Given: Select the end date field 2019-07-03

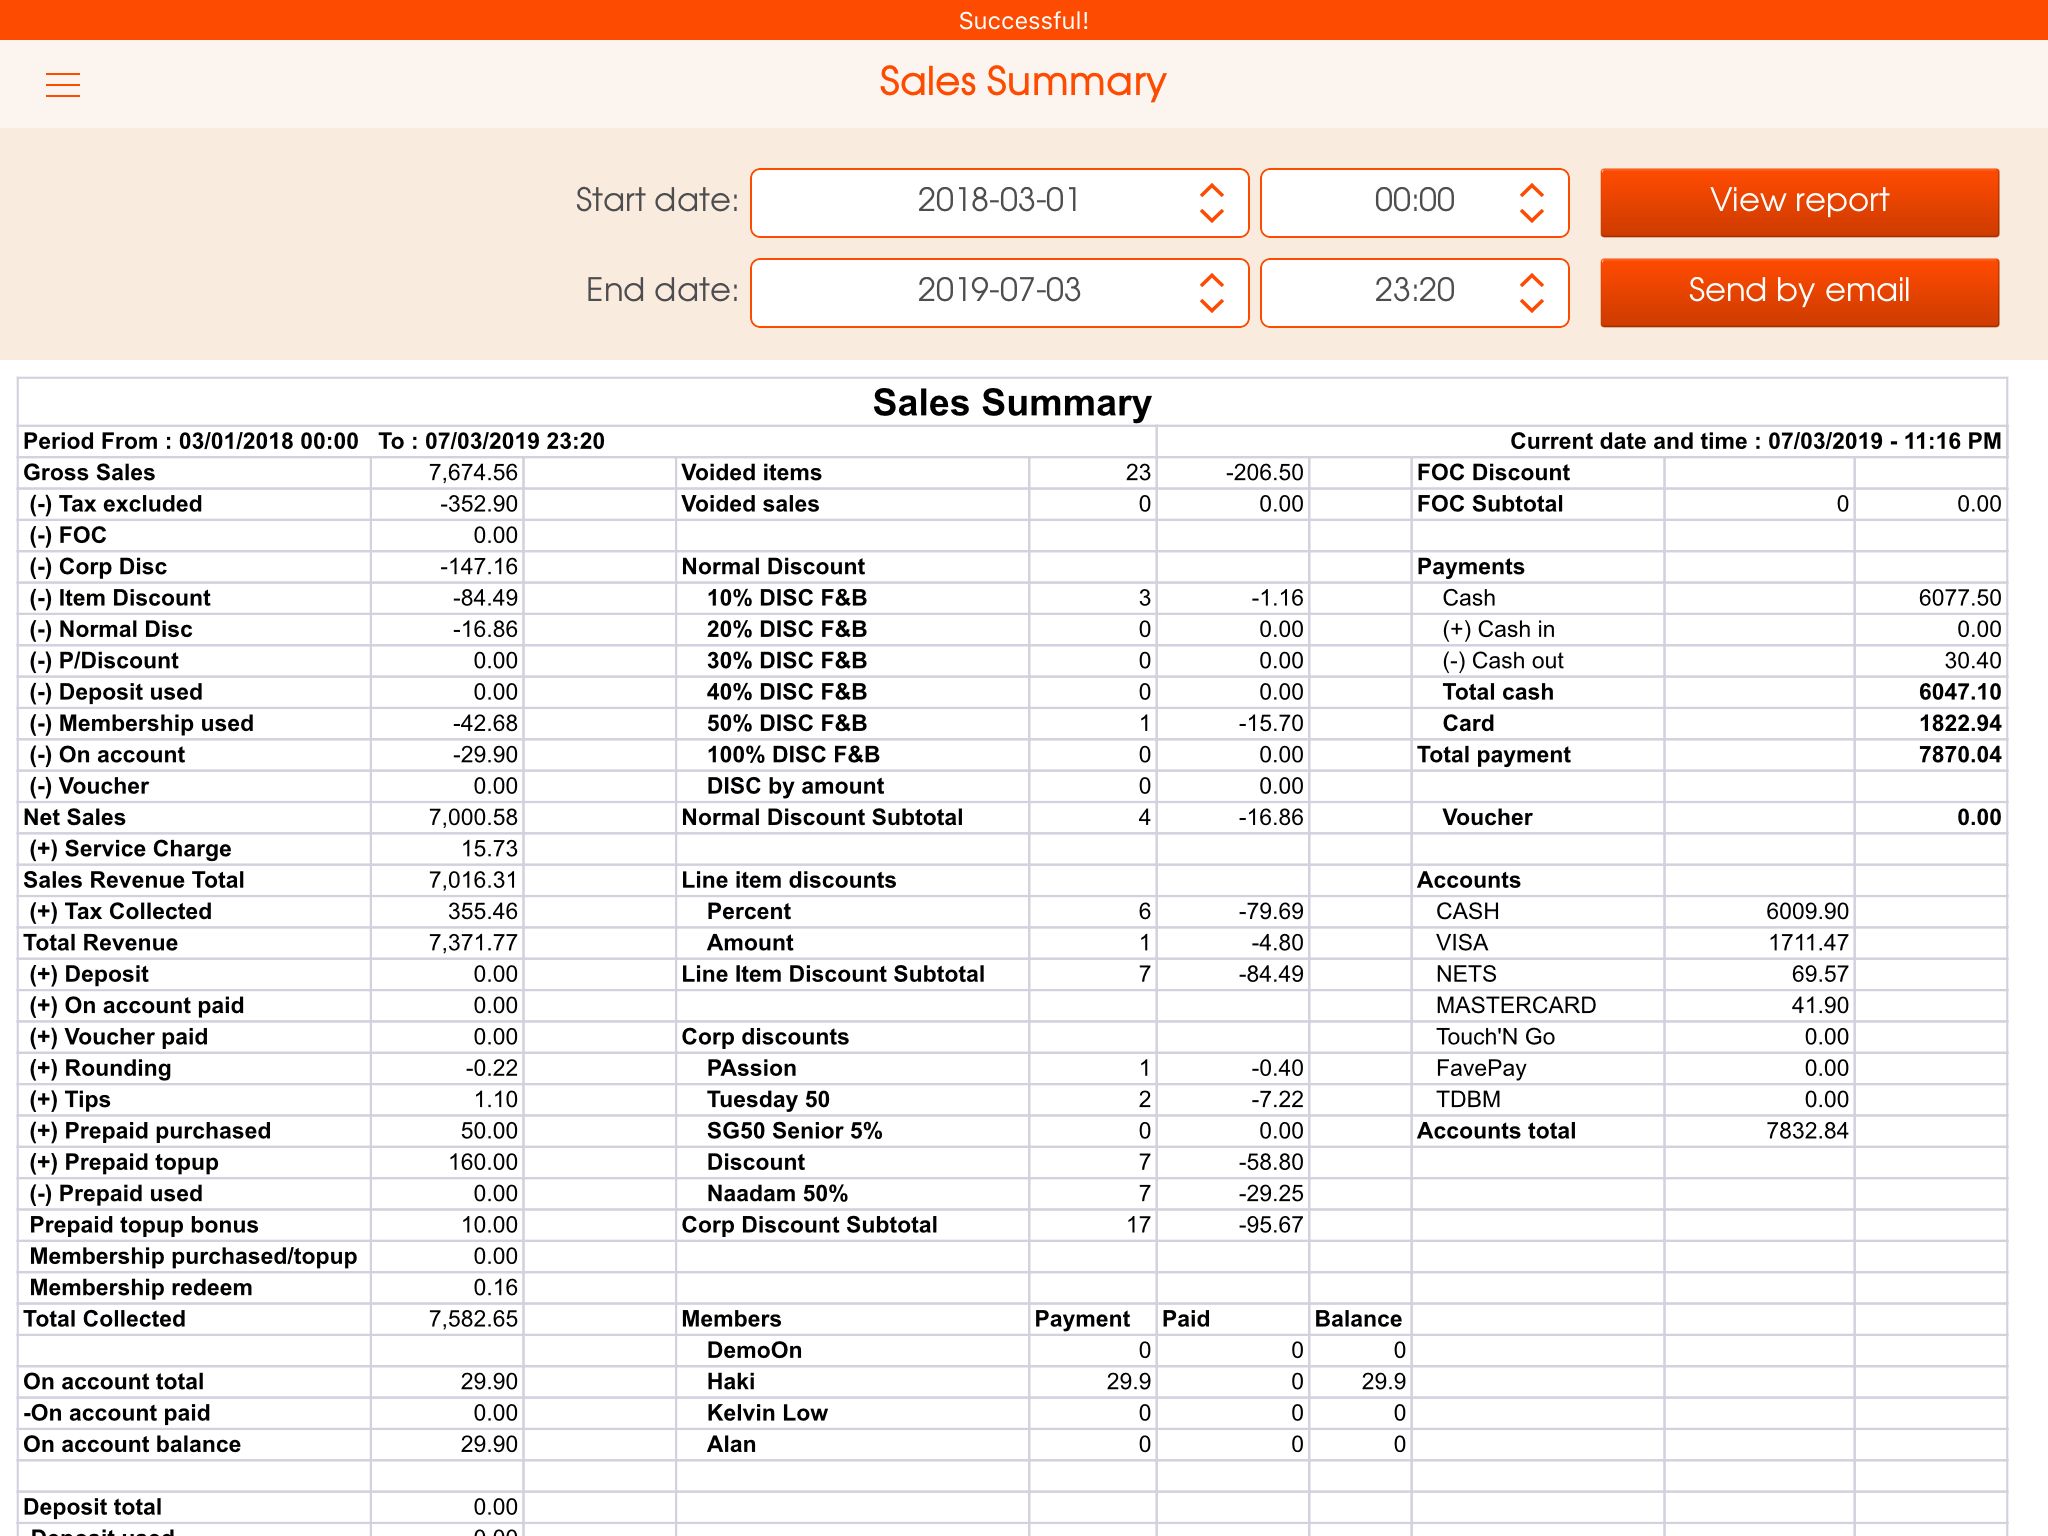Looking at the screenshot, I should tap(998, 291).
